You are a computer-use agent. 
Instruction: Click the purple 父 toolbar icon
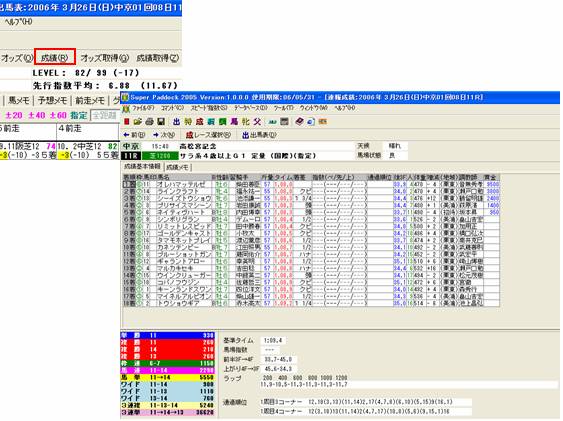pyautogui.click(x=257, y=122)
